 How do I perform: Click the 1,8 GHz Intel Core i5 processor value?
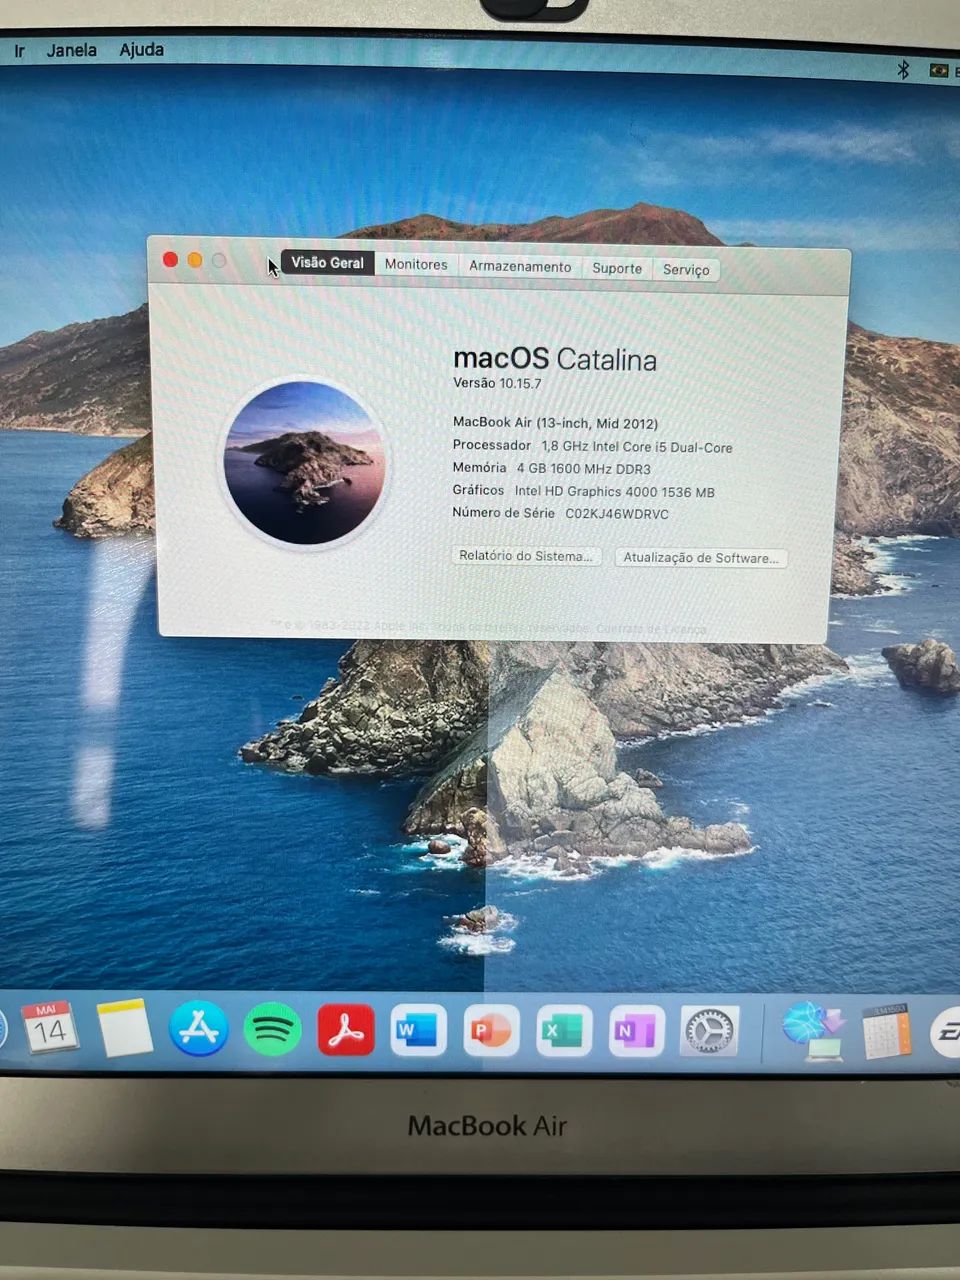tap(637, 447)
